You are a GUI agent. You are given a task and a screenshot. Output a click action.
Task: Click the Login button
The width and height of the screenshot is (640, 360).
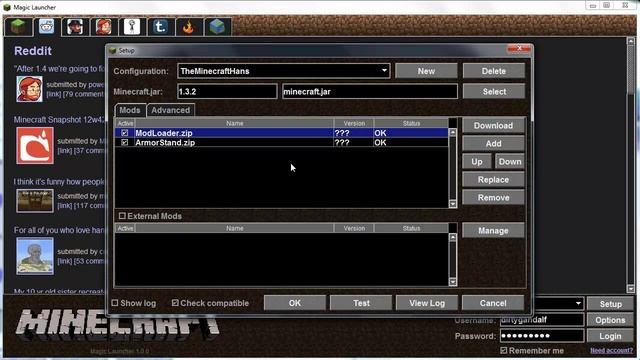click(x=611, y=336)
